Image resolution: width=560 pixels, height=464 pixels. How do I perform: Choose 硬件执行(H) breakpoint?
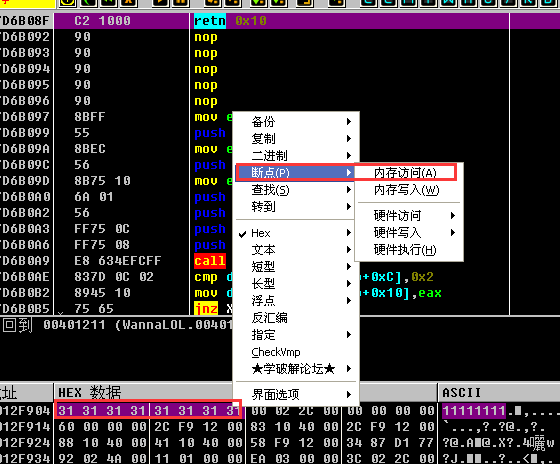[x=409, y=250]
